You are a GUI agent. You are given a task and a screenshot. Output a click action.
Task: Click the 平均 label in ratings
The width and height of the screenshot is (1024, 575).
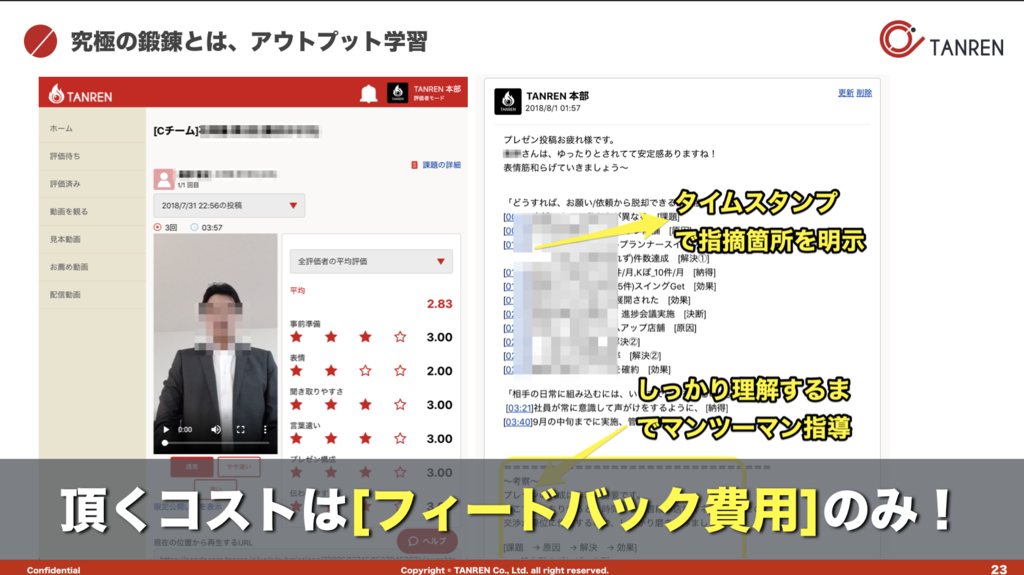[x=297, y=291]
